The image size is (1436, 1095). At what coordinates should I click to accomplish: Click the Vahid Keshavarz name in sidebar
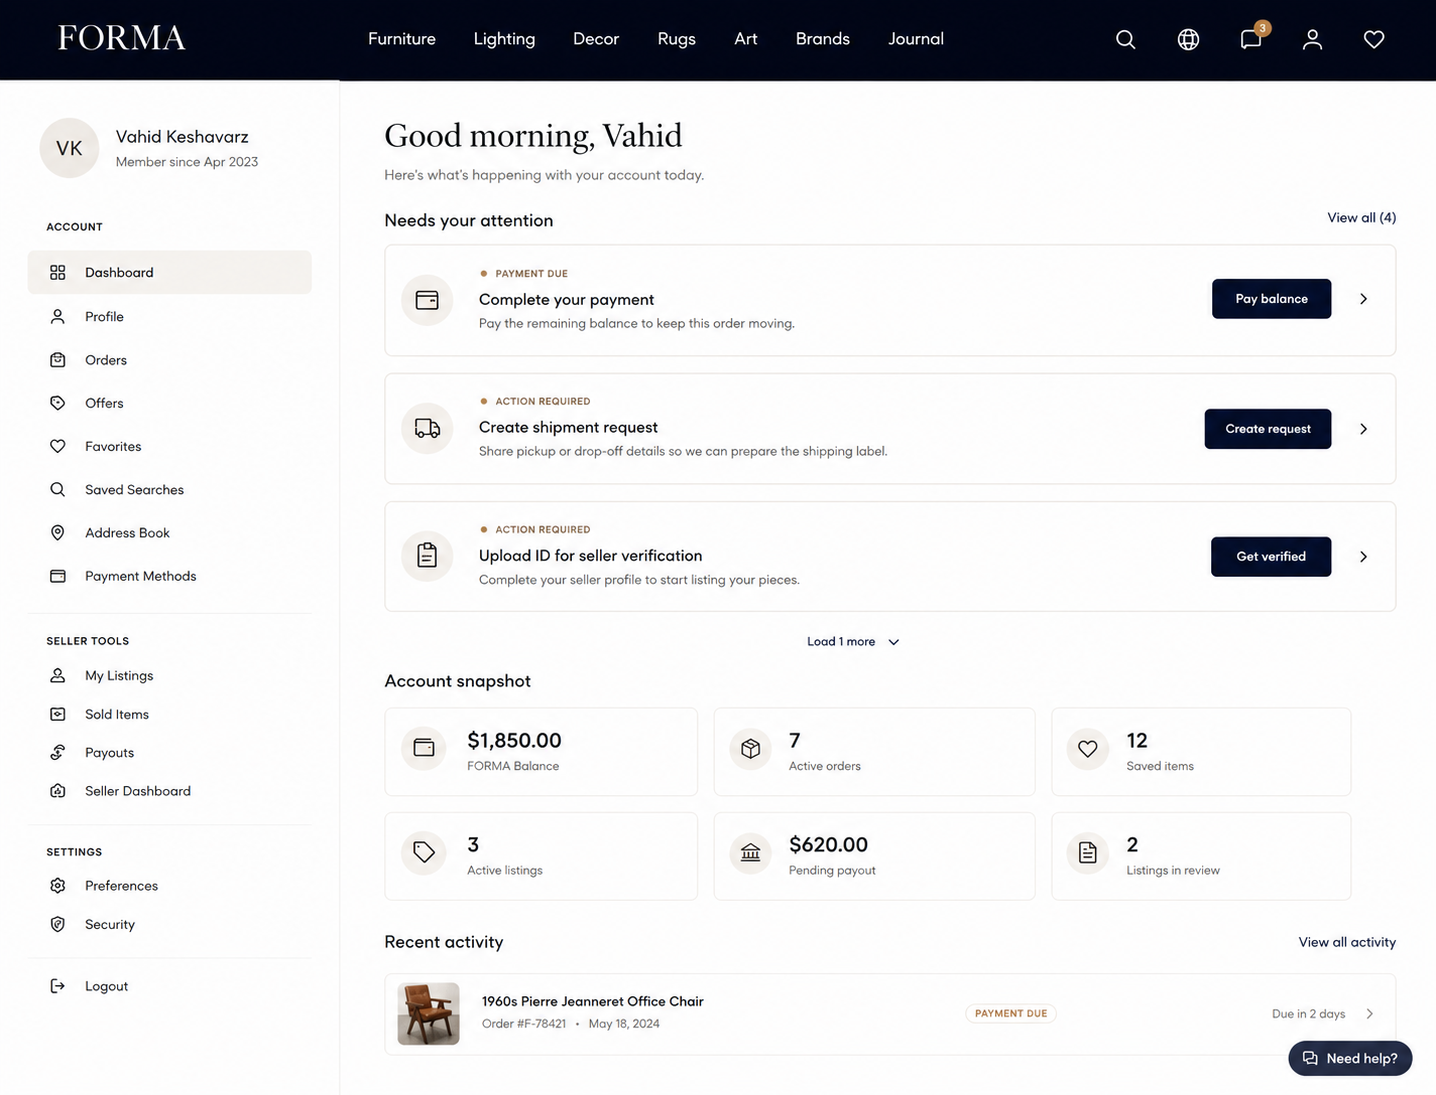click(182, 137)
